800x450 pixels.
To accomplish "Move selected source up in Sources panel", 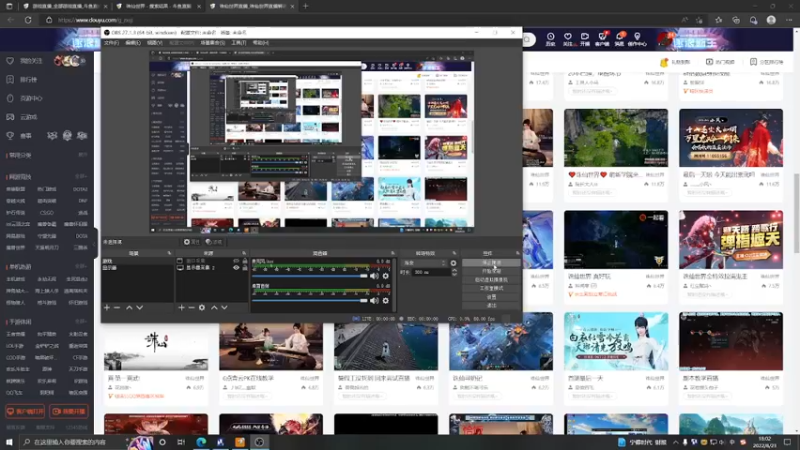I will pyautogui.click(x=214, y=308).
